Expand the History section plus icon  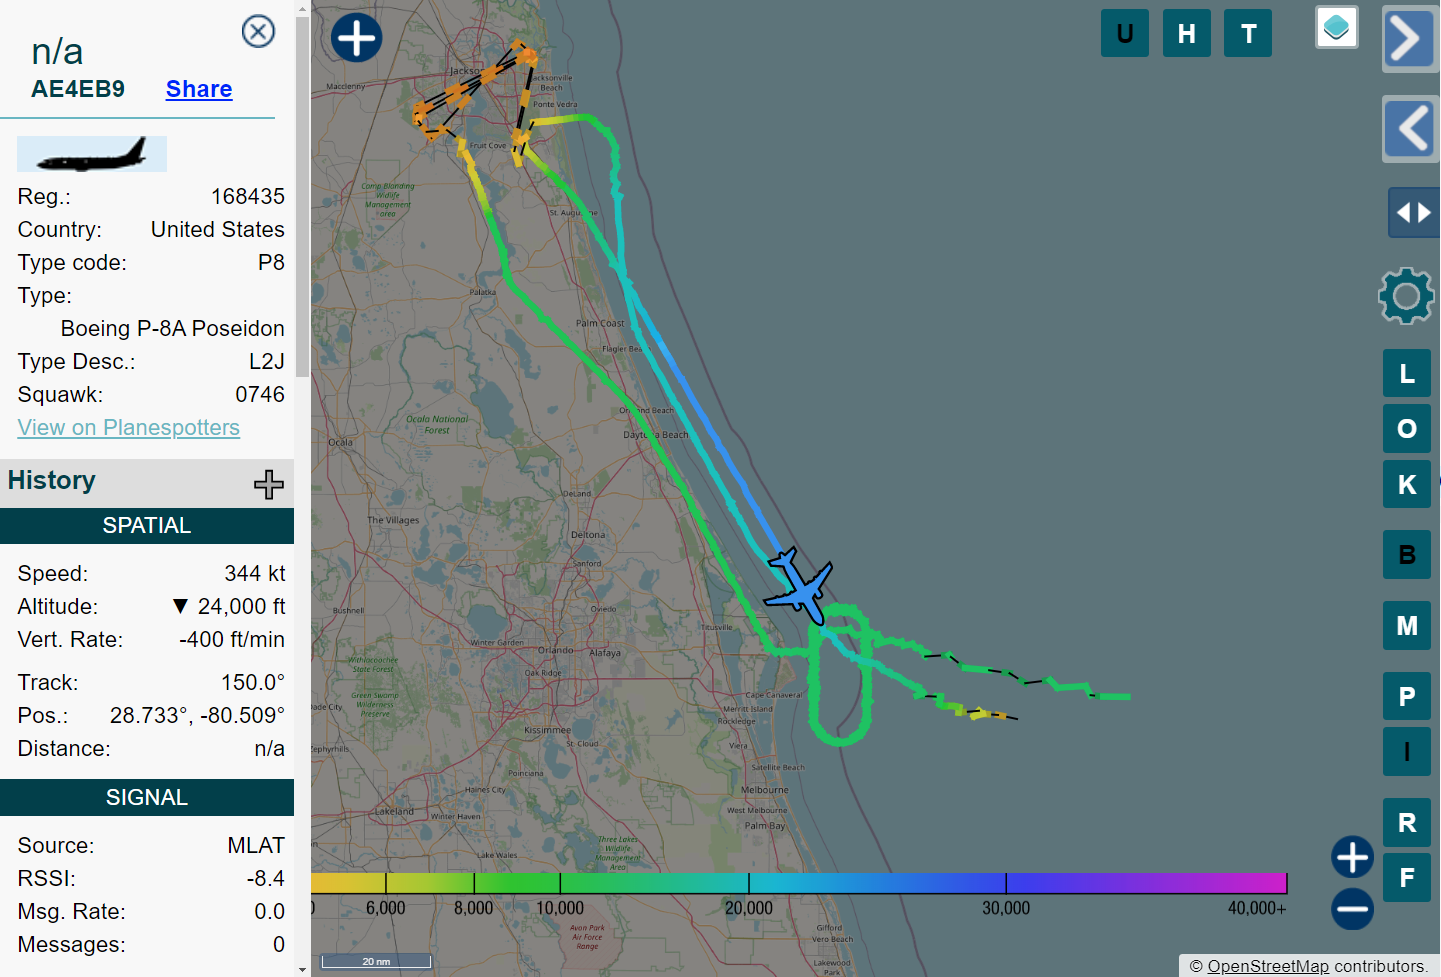268,484
